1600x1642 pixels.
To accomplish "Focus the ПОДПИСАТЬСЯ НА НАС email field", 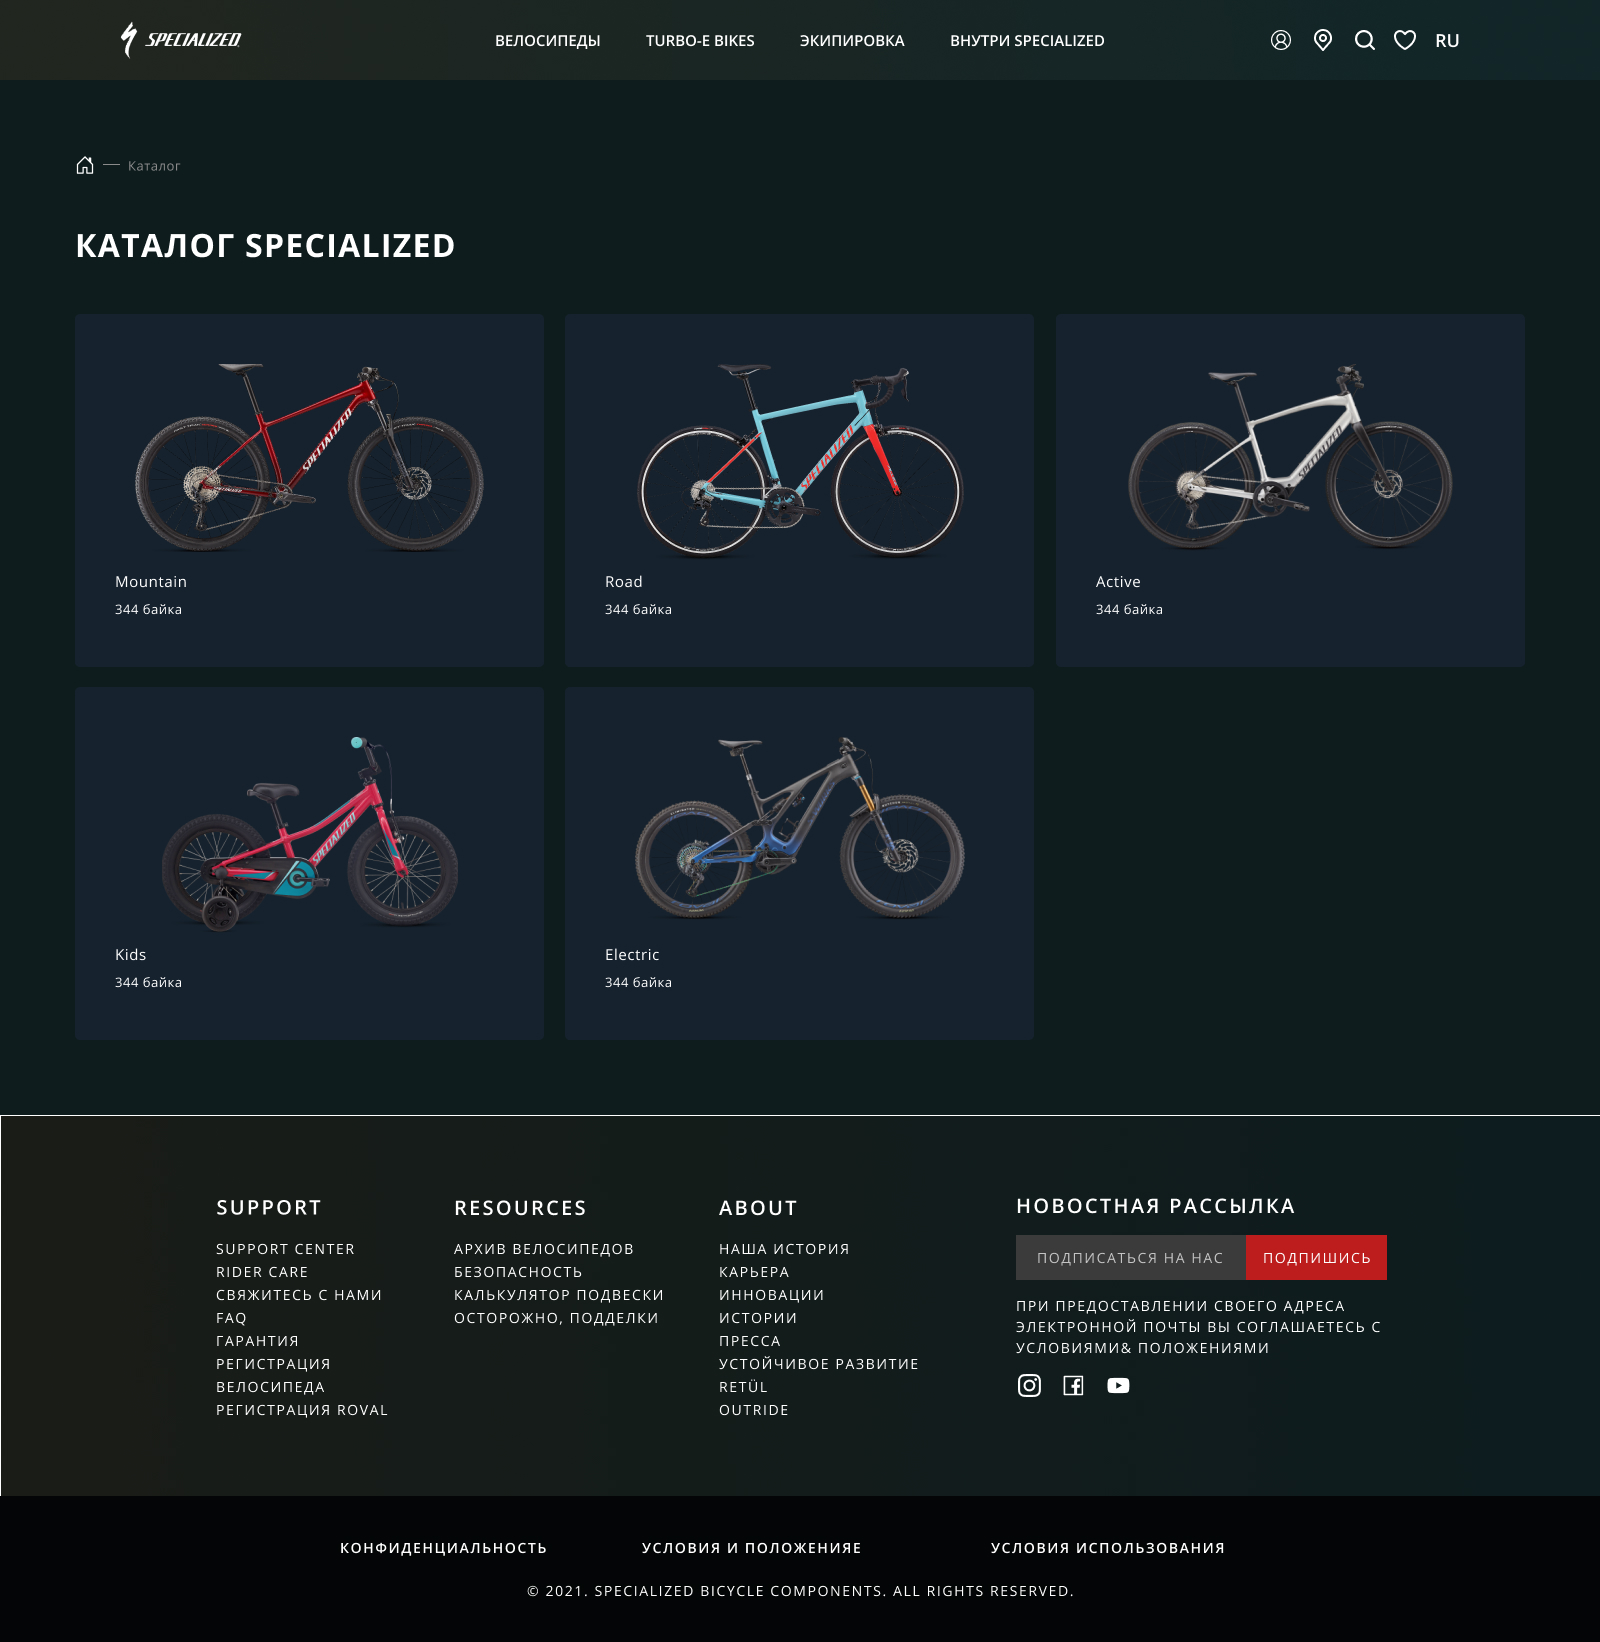I will (1130, 1257).
